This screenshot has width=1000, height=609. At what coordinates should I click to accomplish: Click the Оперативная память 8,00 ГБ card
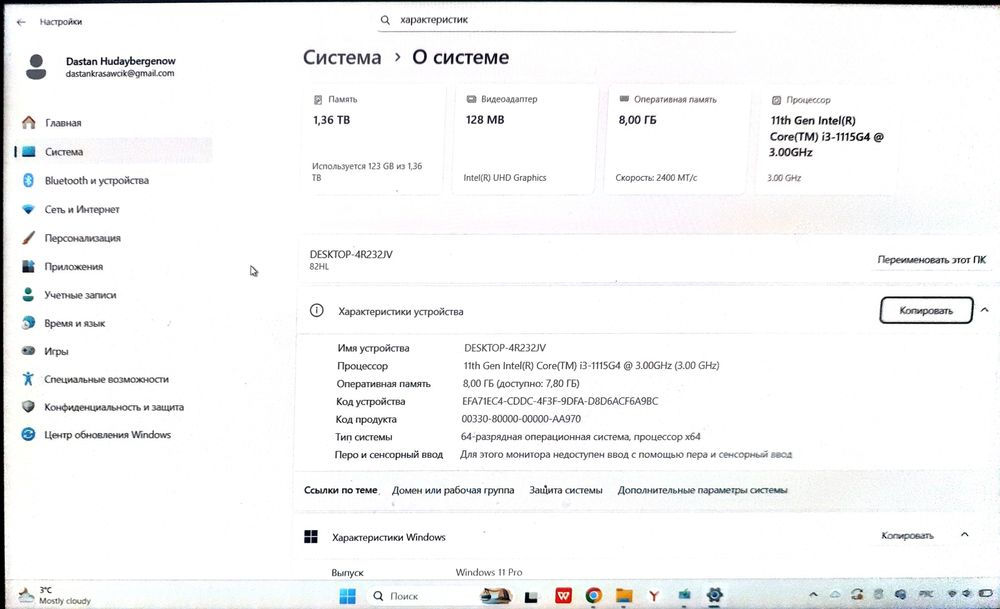click(x=677, y=139)
